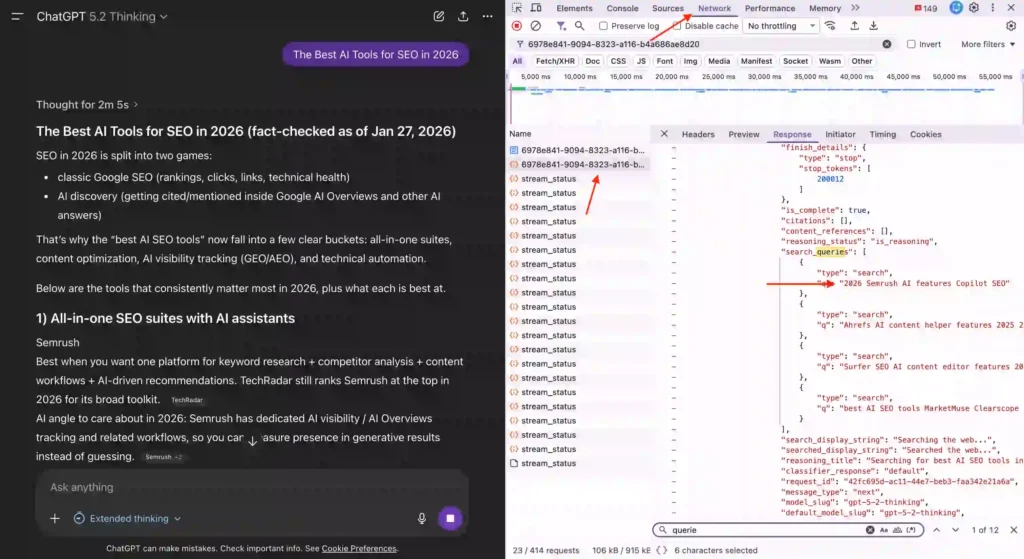Open ChatGPT 5.2 Thinking model dropdown

click(102, 16)
